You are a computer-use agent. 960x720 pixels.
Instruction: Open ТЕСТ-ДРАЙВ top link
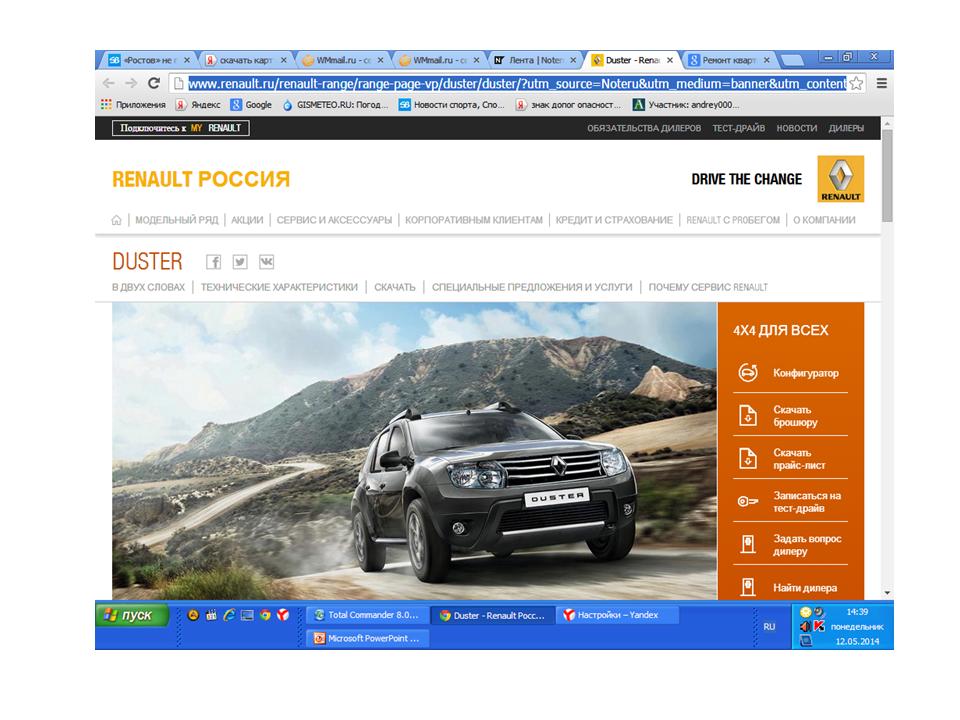[738, 128]
